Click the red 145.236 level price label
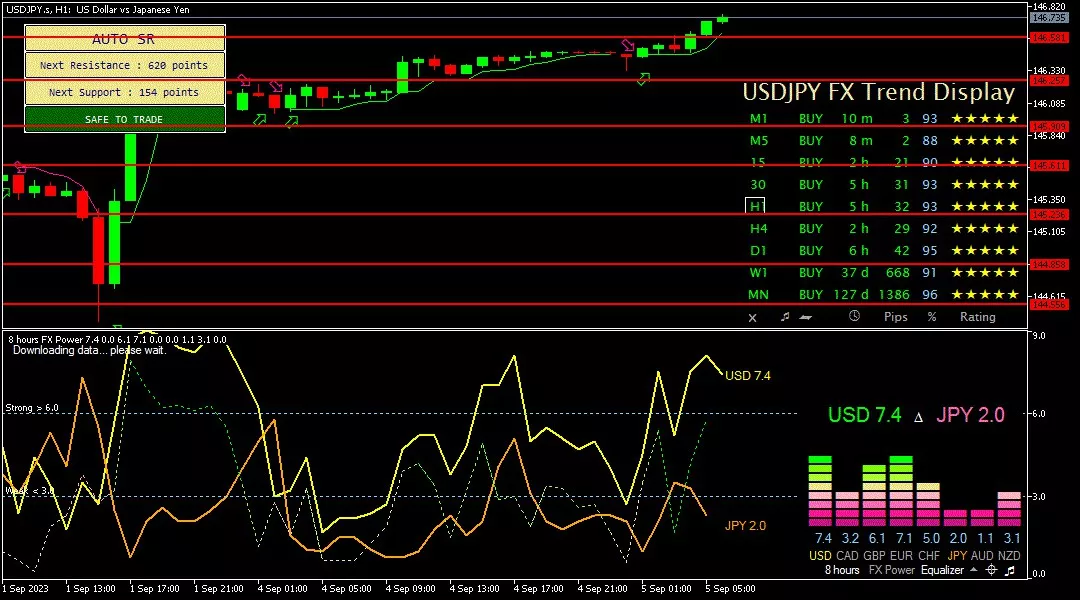This screenshot has height=600, width=1080. click(1049, 215)
